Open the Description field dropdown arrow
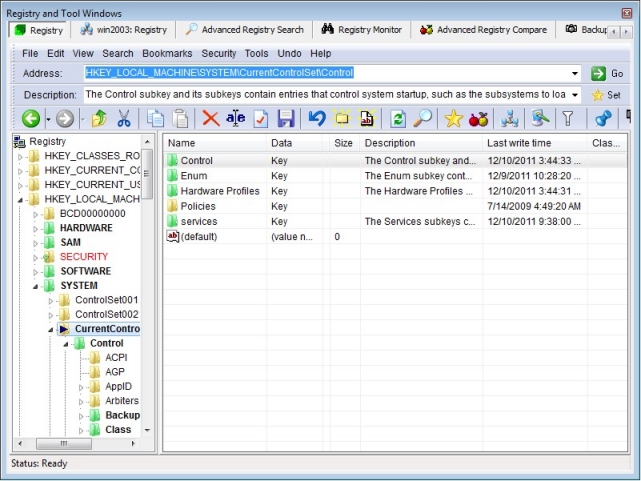 pyautogui.click(x=575, y=95)
